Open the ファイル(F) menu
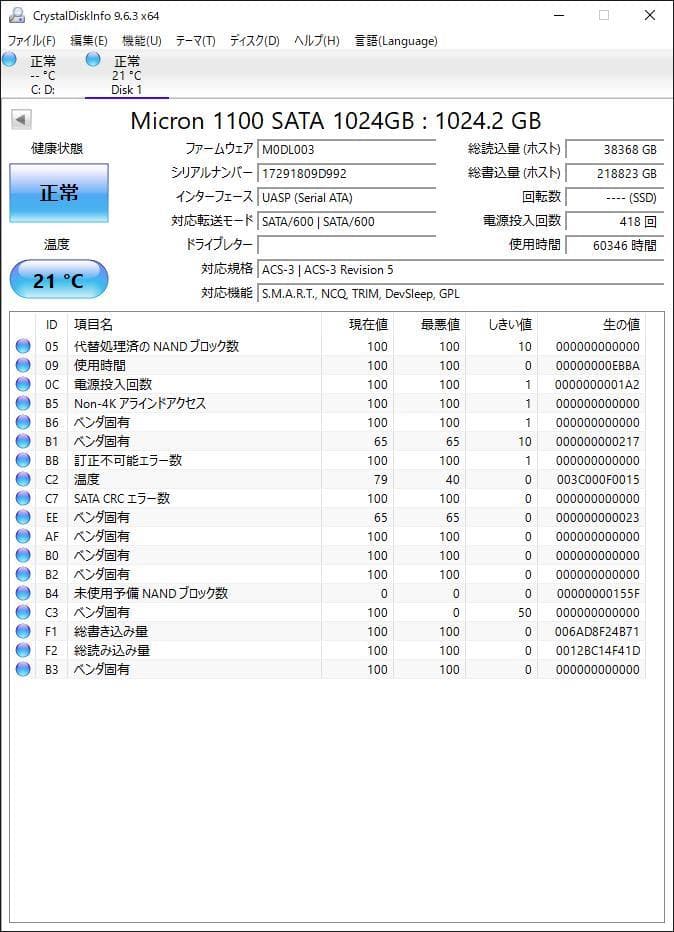674x932 pixels. (32, 40)
